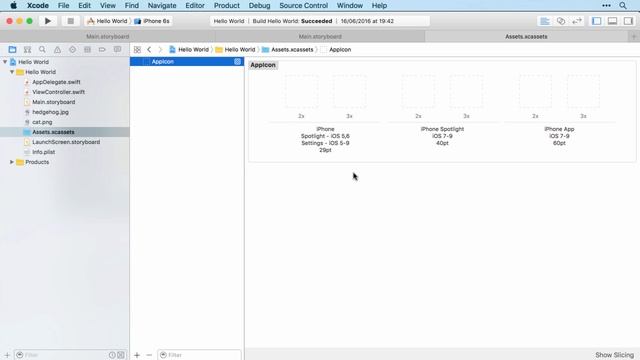Choose the iPhone 6s run destination
Image resolution: width=640 pixels, height=360 pixels.
pos(152,21)
